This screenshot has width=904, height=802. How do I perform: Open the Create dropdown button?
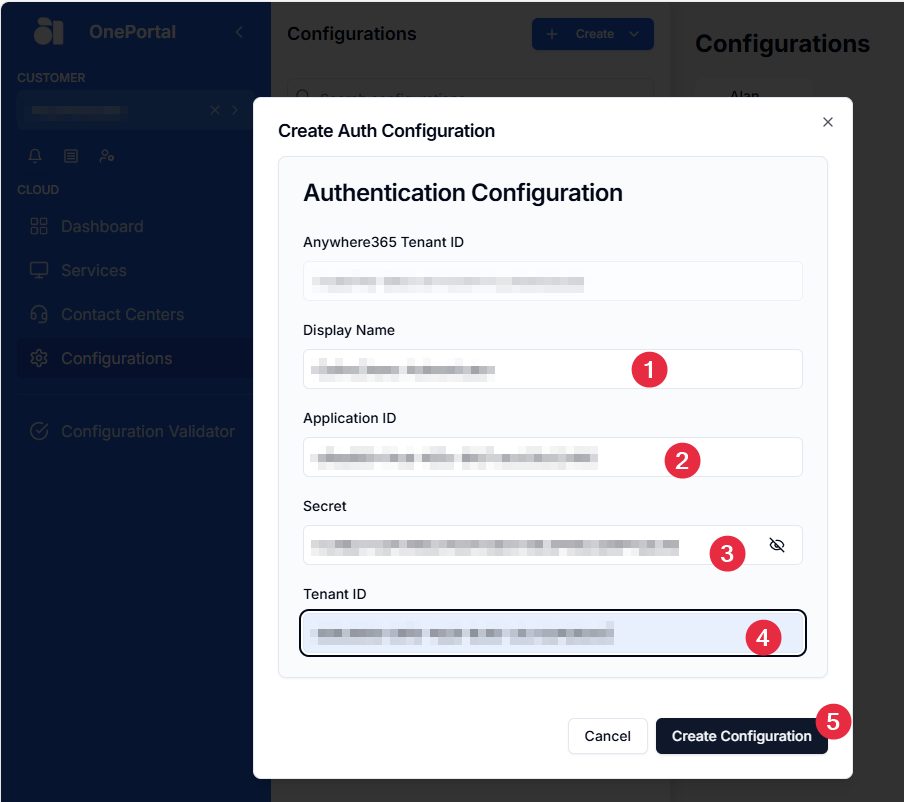click(x=593, y=34)
